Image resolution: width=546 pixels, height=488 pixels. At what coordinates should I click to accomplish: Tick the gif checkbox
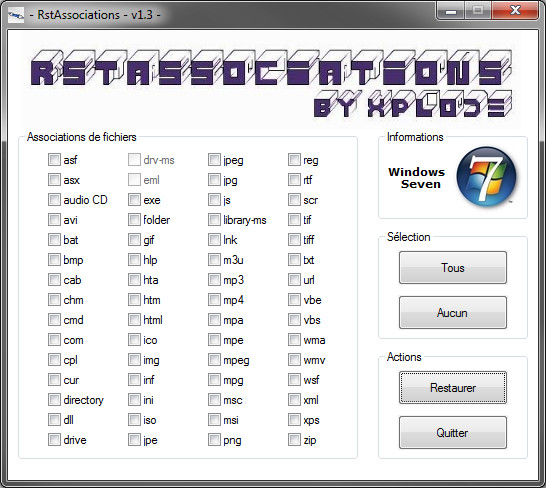134,240
